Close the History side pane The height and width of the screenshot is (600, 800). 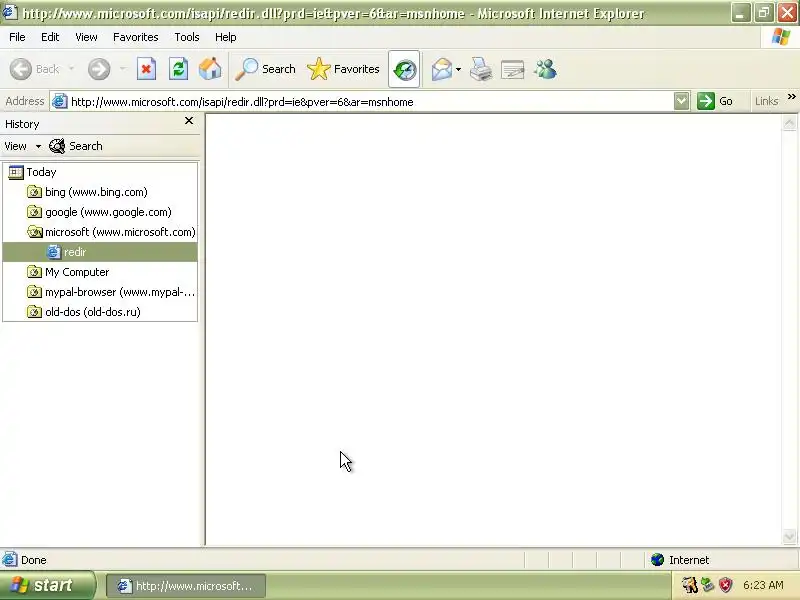(x=189, y=120)
